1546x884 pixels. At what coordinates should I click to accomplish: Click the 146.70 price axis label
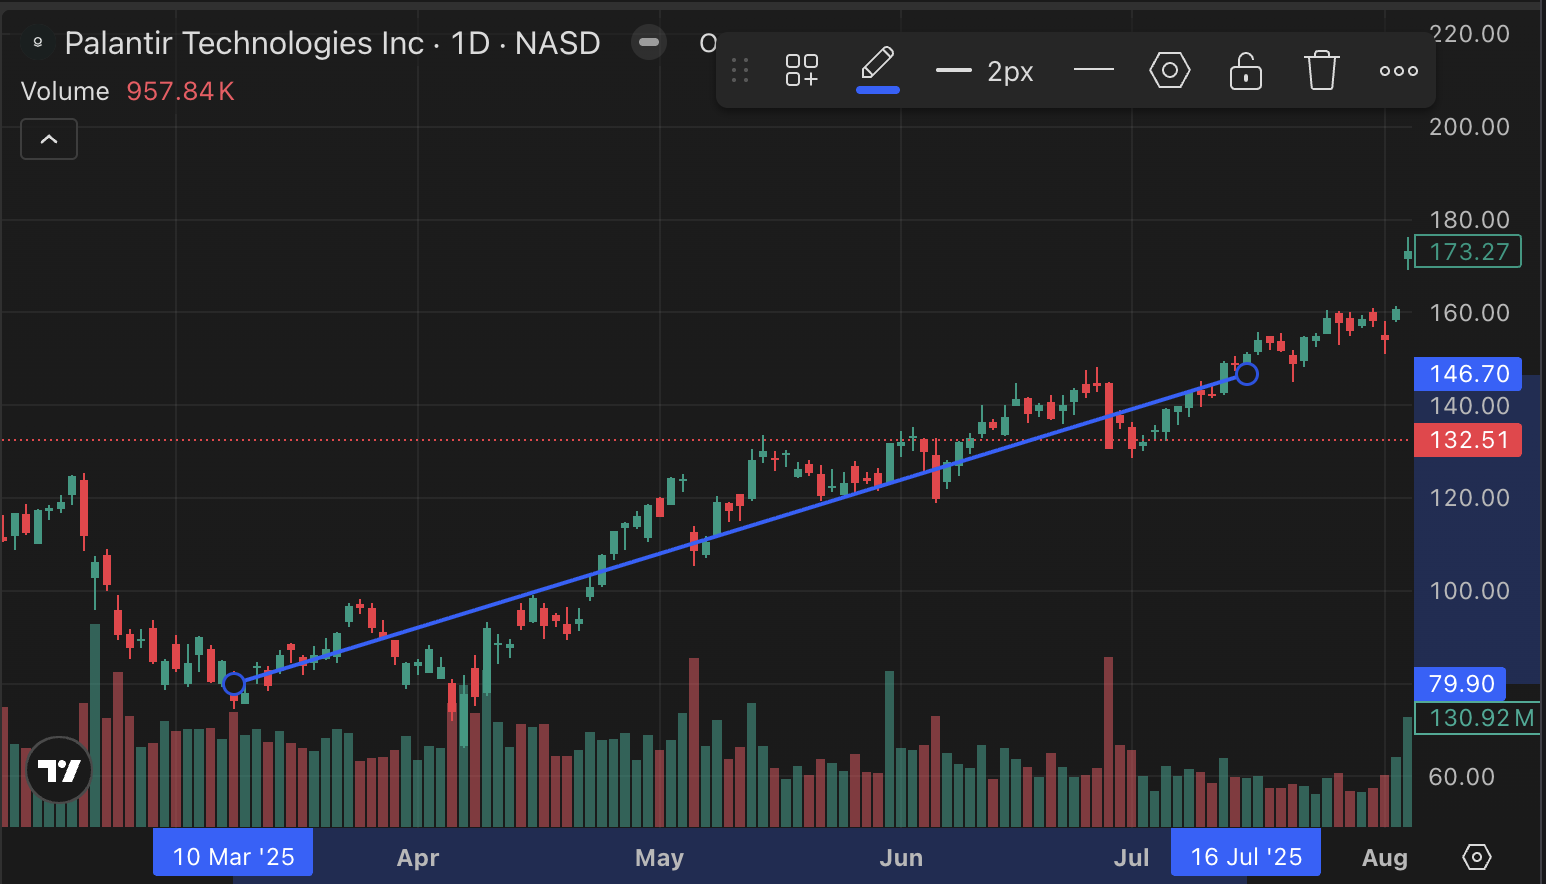click(1468, 374)
